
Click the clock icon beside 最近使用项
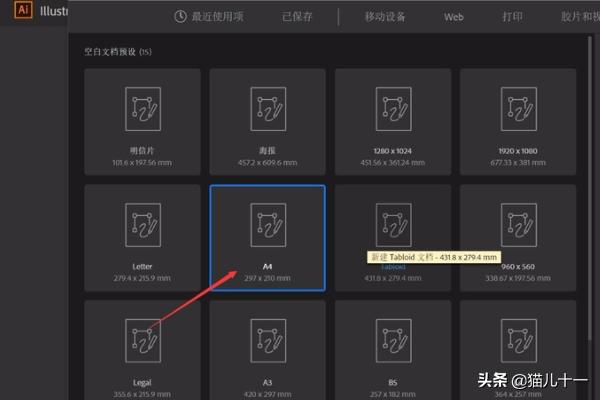point(180,16)
